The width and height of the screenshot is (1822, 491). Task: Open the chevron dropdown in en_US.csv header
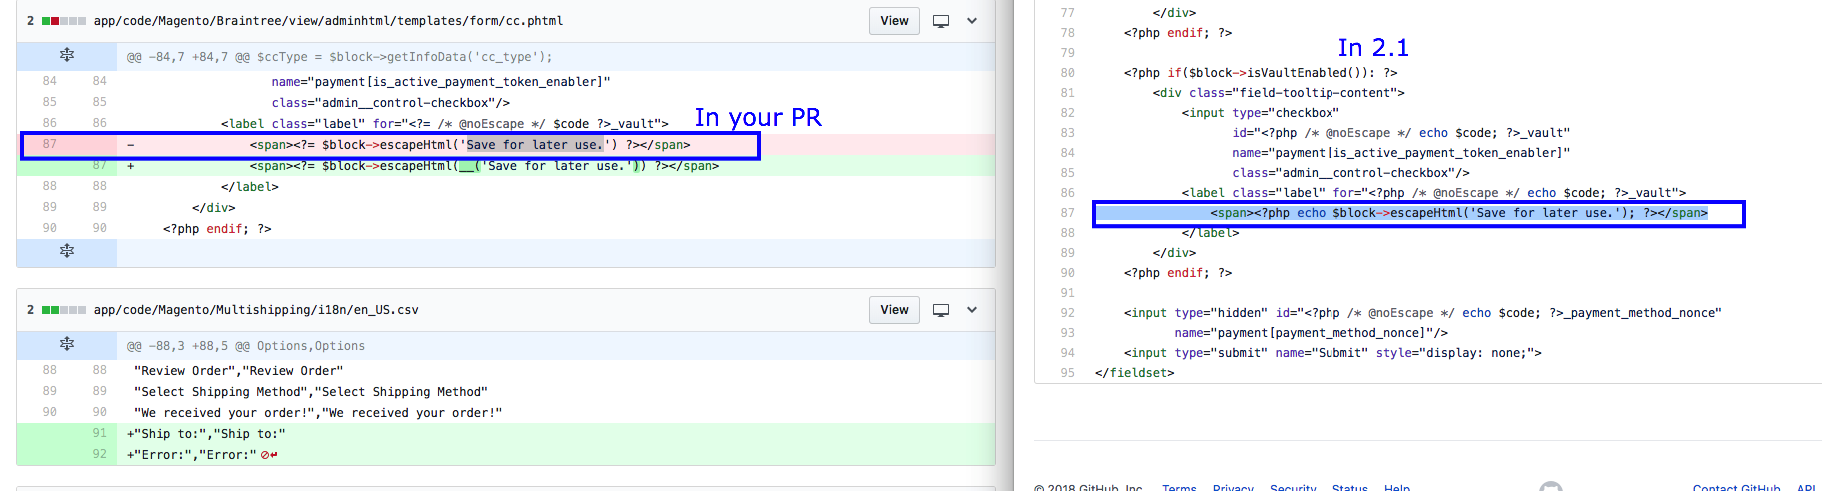(972, 310)
